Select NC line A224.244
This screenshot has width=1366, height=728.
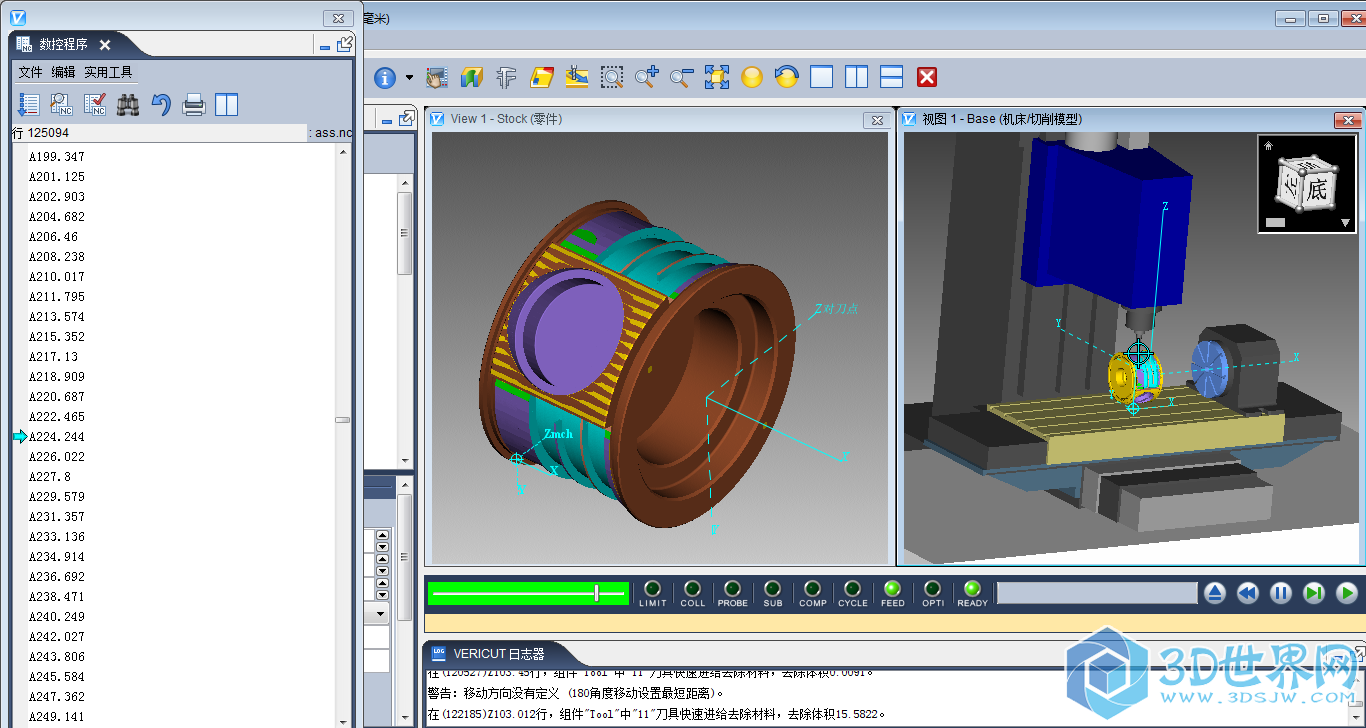(57, 437)
